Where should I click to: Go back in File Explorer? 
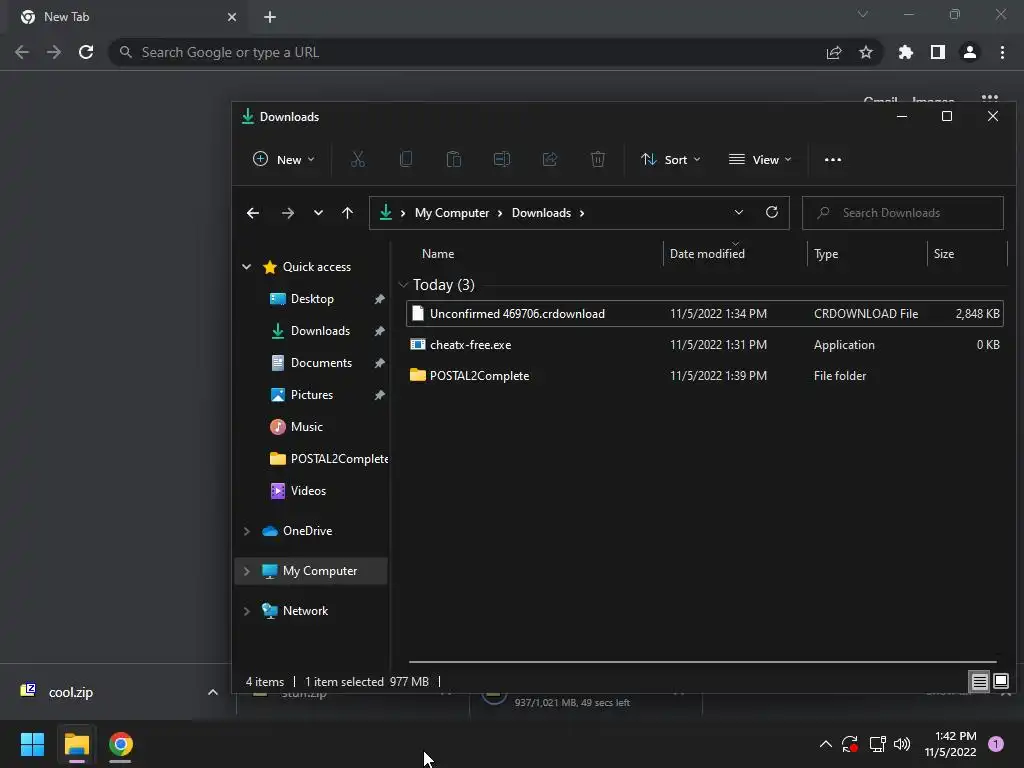[253, 213]
